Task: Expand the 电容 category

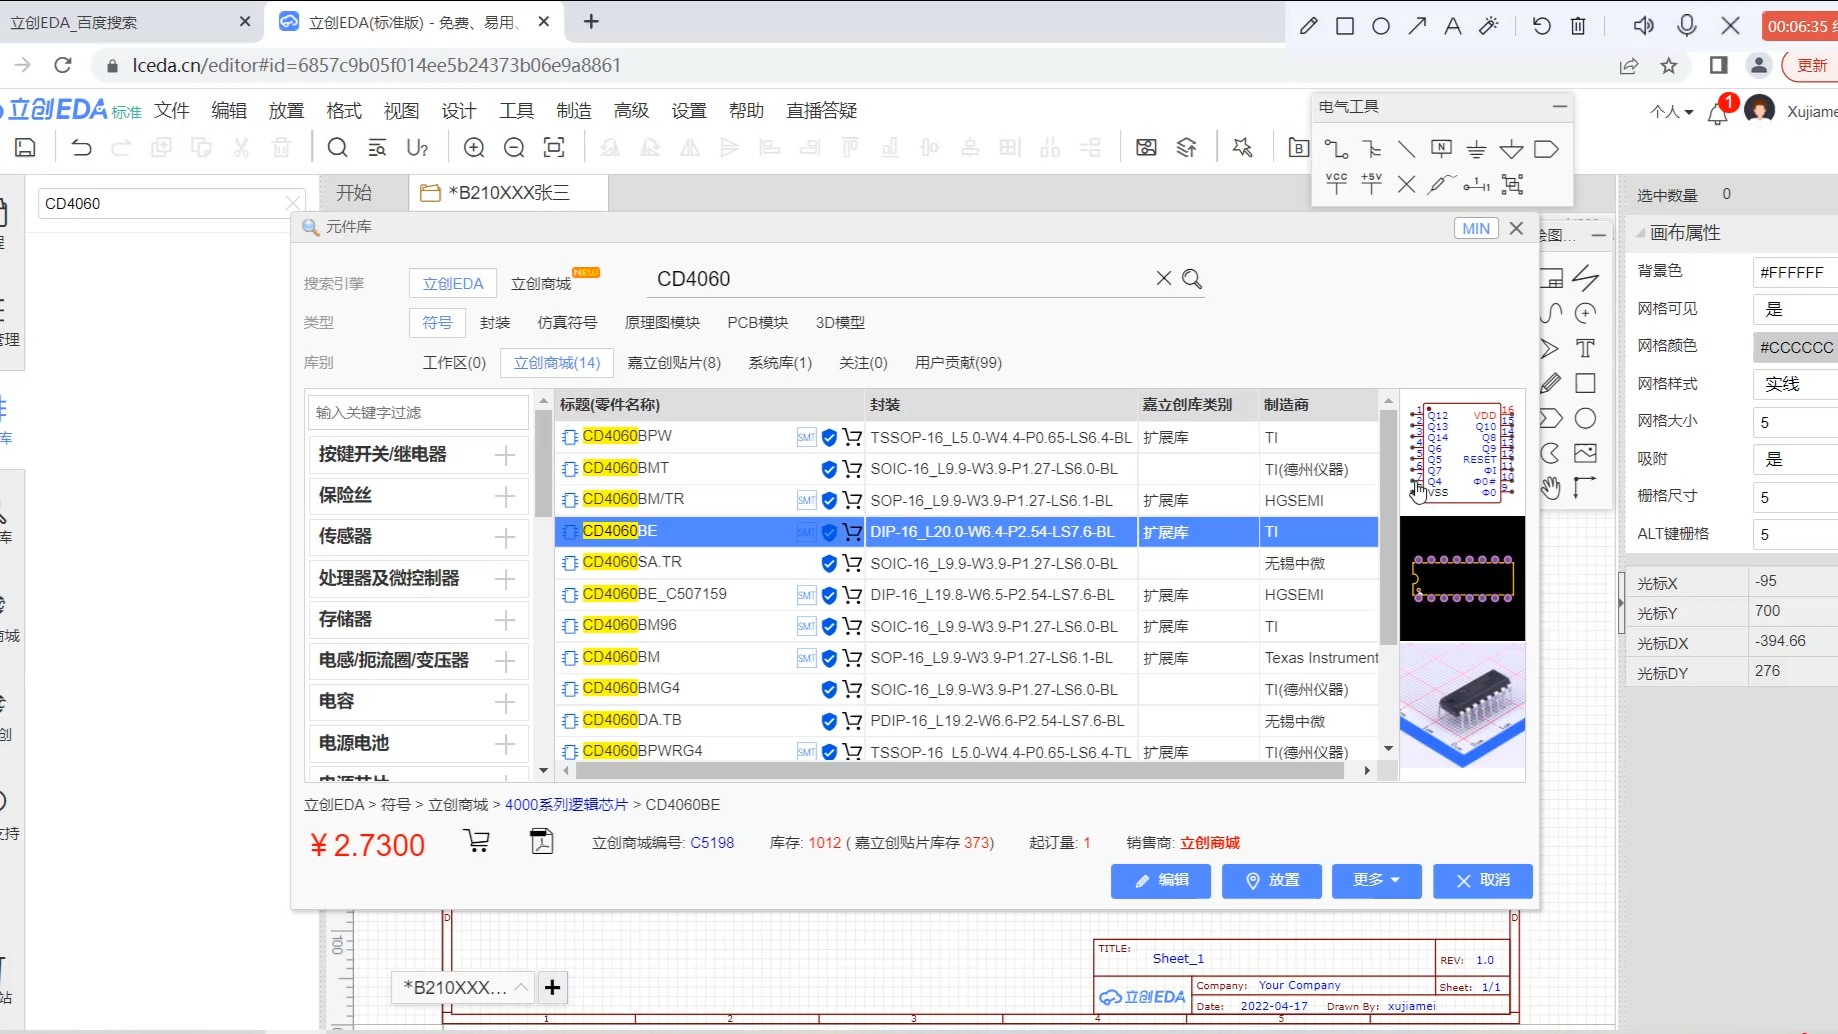Action: pos(505,702)
